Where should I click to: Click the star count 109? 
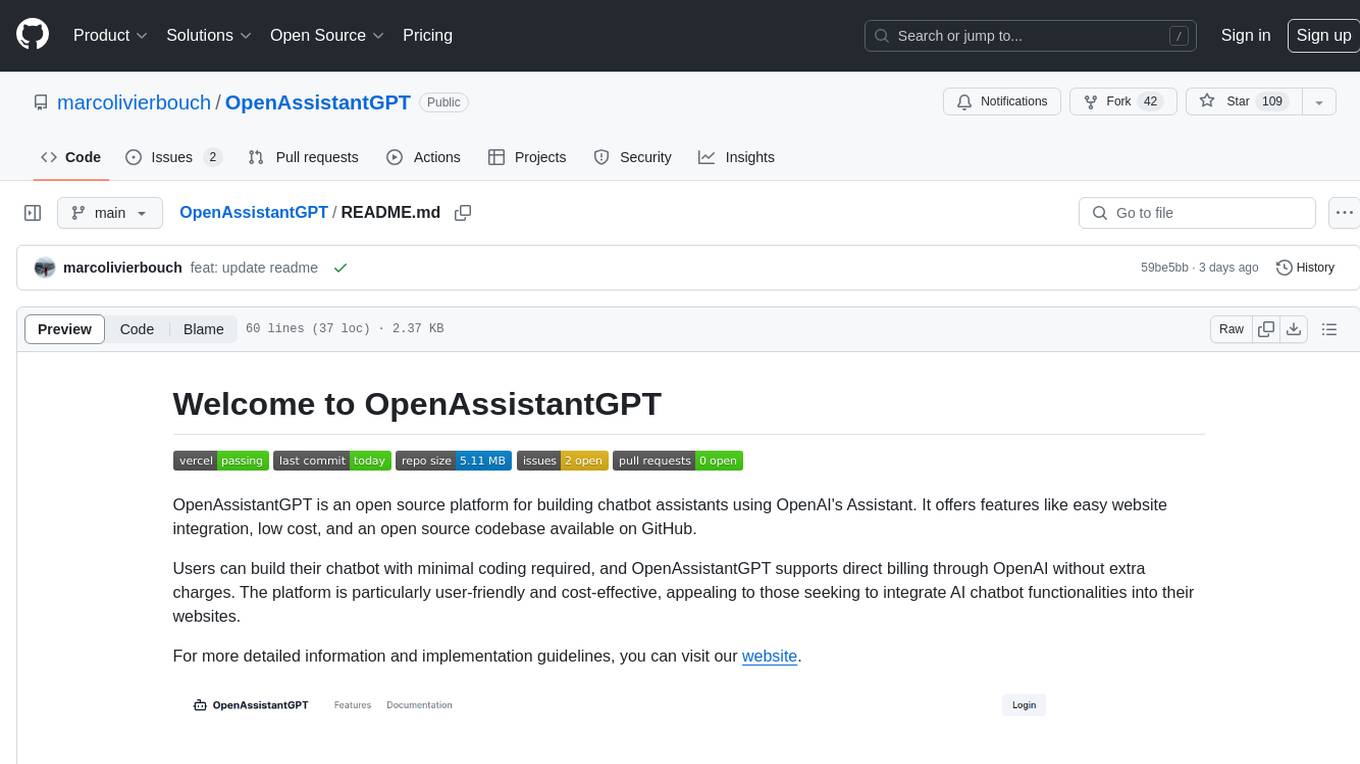coord(1272,101)
